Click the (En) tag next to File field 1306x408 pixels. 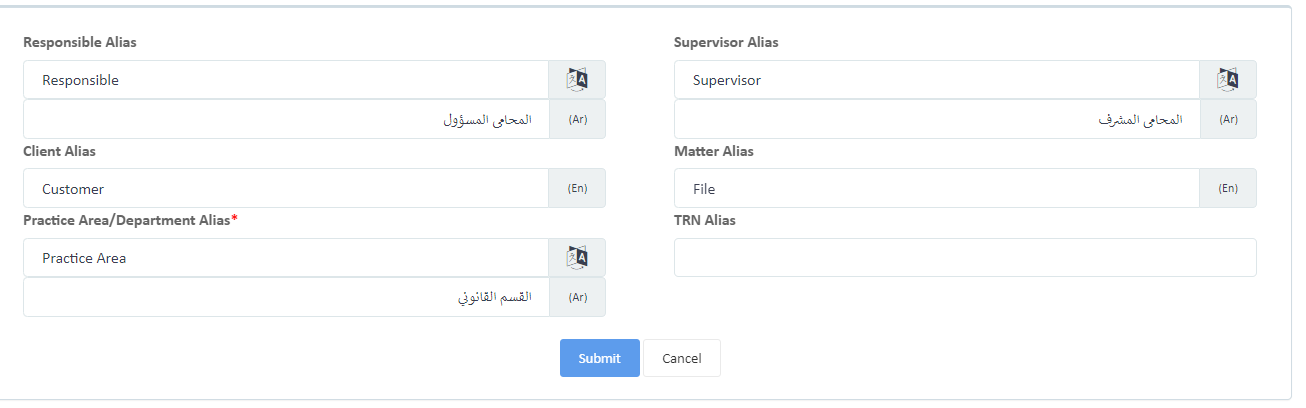1228,188
